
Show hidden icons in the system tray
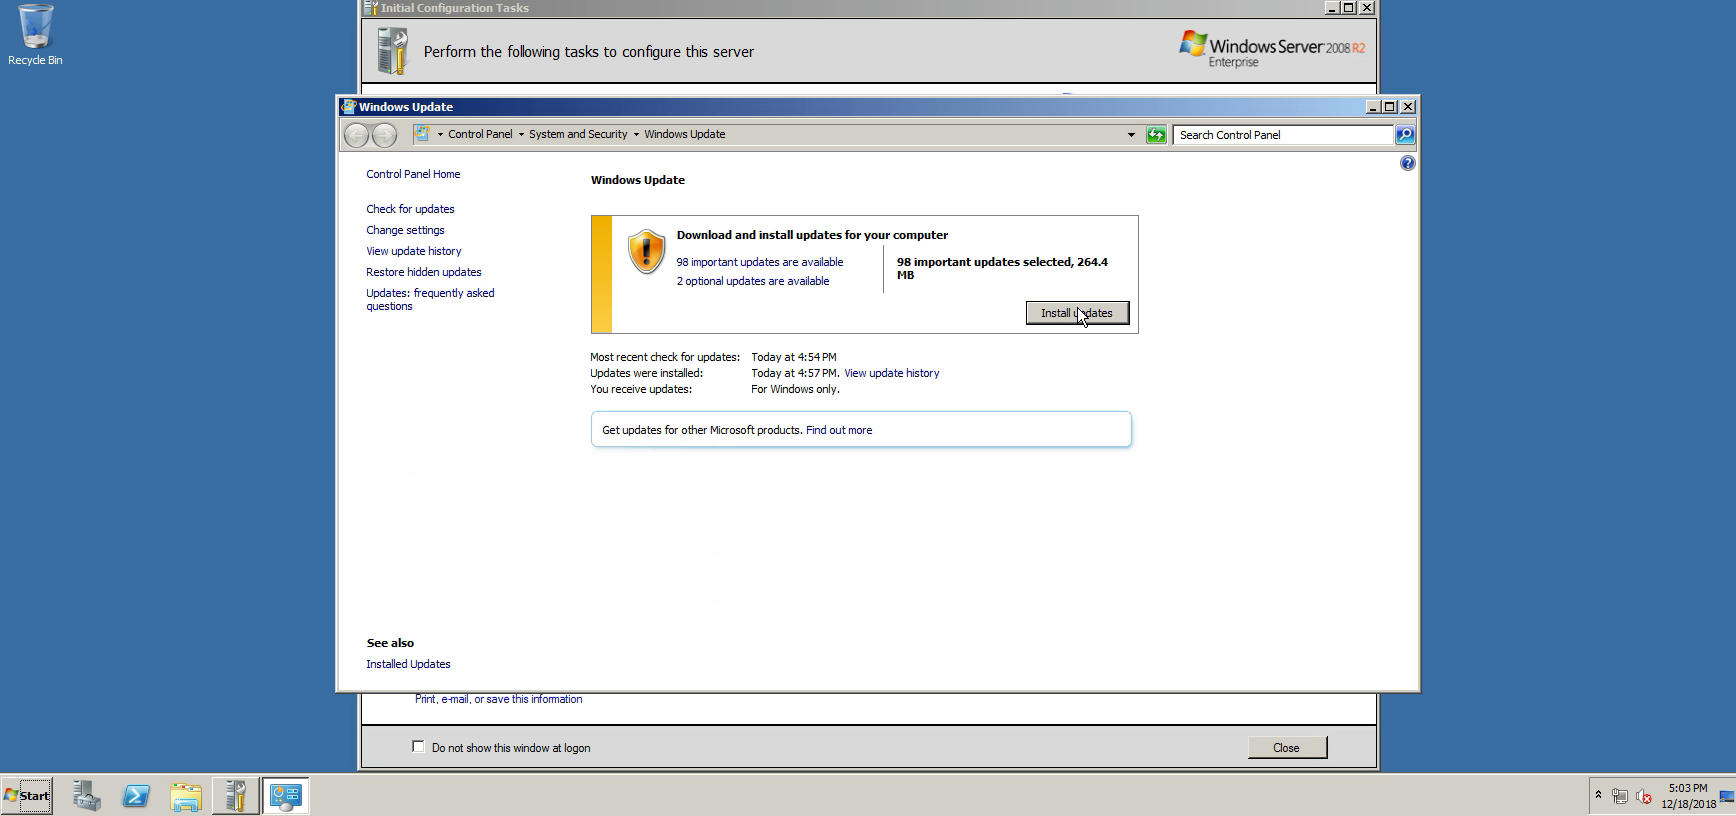point(1598,796)
